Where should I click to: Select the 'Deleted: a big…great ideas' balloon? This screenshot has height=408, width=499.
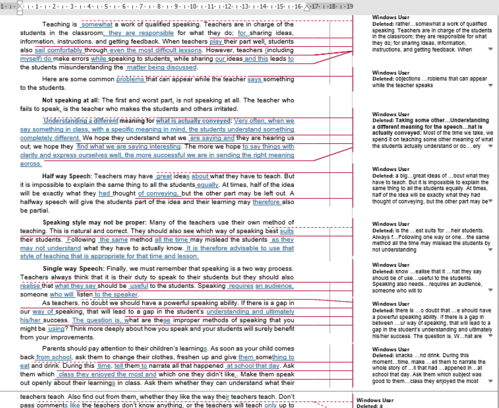[x=432, y=185]
